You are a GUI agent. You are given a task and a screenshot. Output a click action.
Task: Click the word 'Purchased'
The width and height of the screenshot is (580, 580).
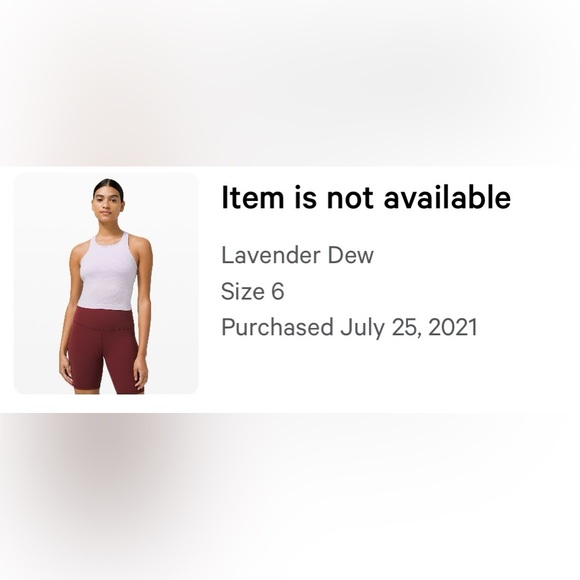pyautogui.click(x=277, y=327)
